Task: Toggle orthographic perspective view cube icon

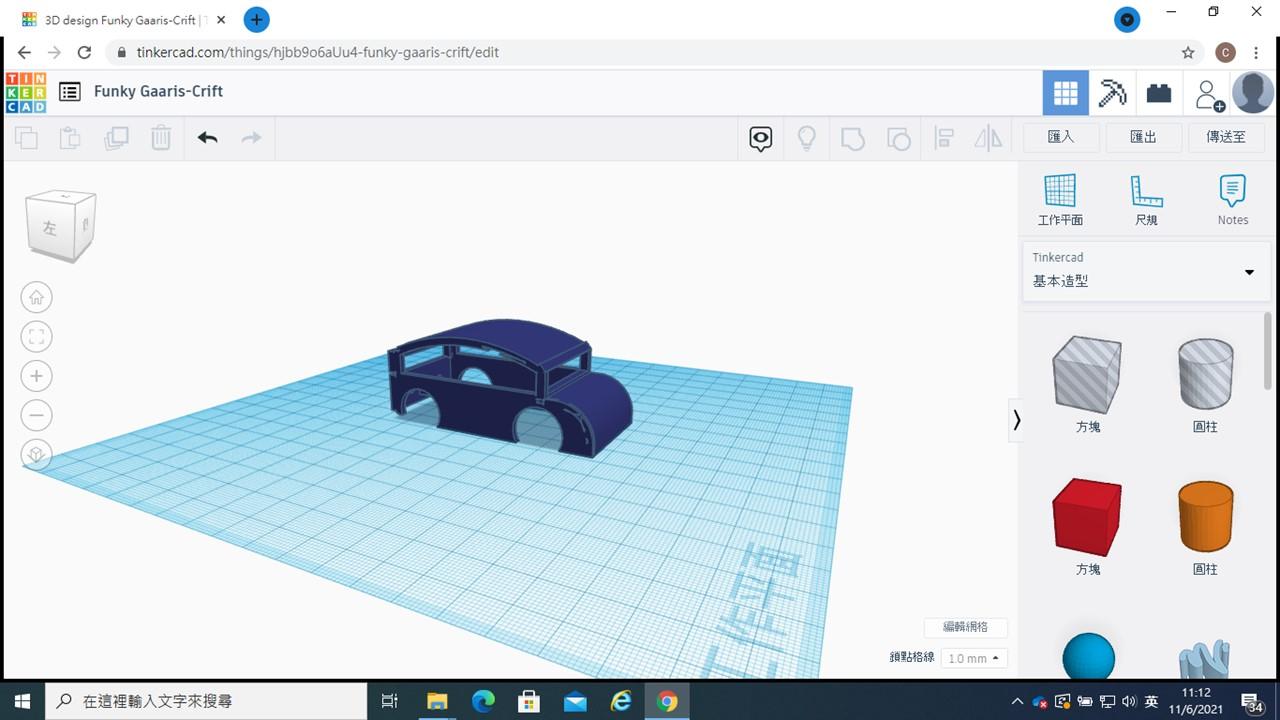Action: coord(37,455)
